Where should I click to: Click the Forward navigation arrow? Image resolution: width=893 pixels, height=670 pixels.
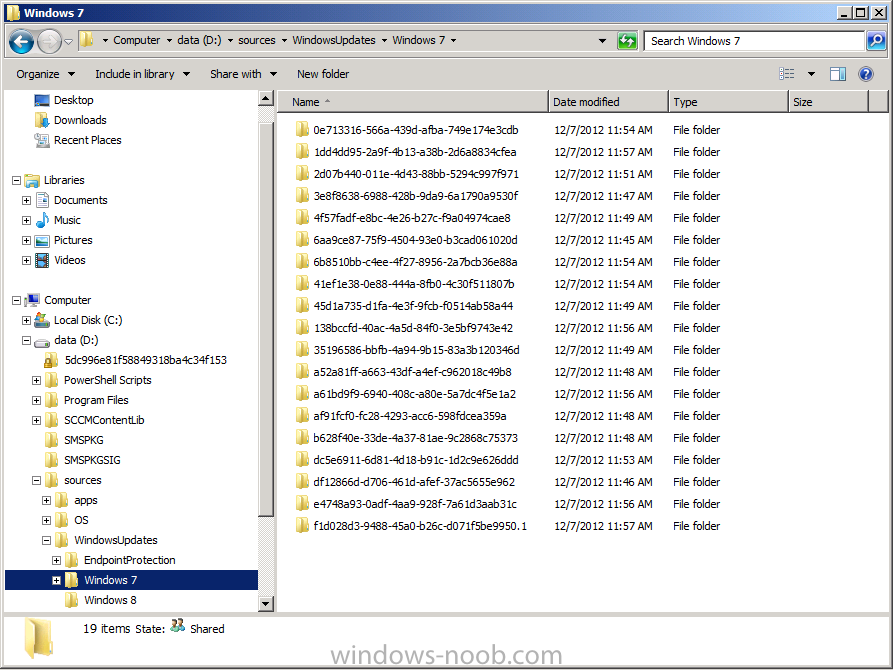[49, 41]
